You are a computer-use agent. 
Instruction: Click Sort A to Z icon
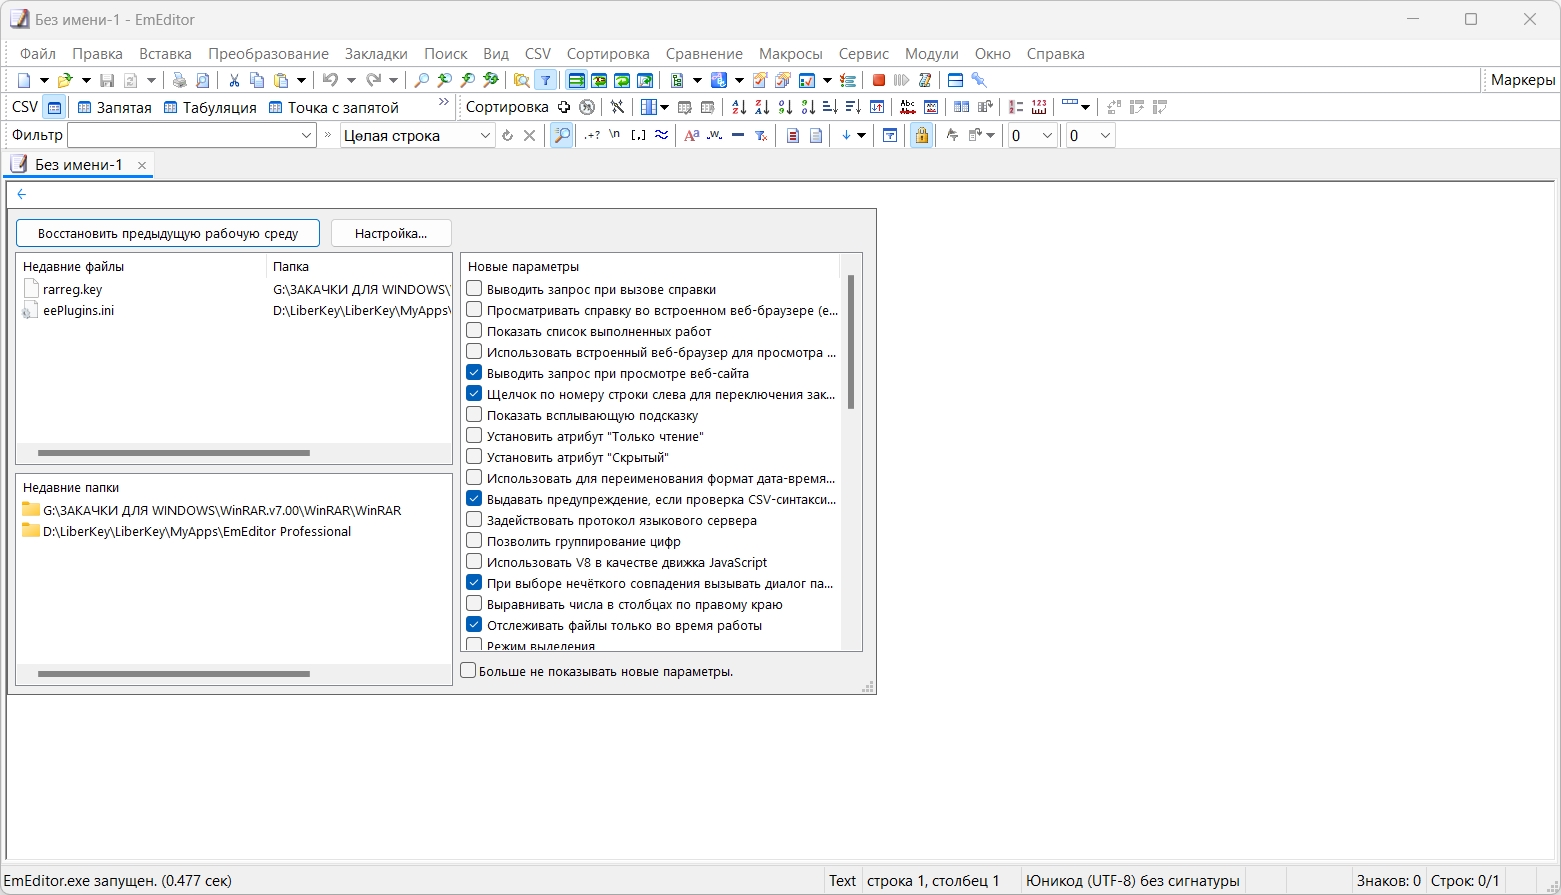pos(739,107)
